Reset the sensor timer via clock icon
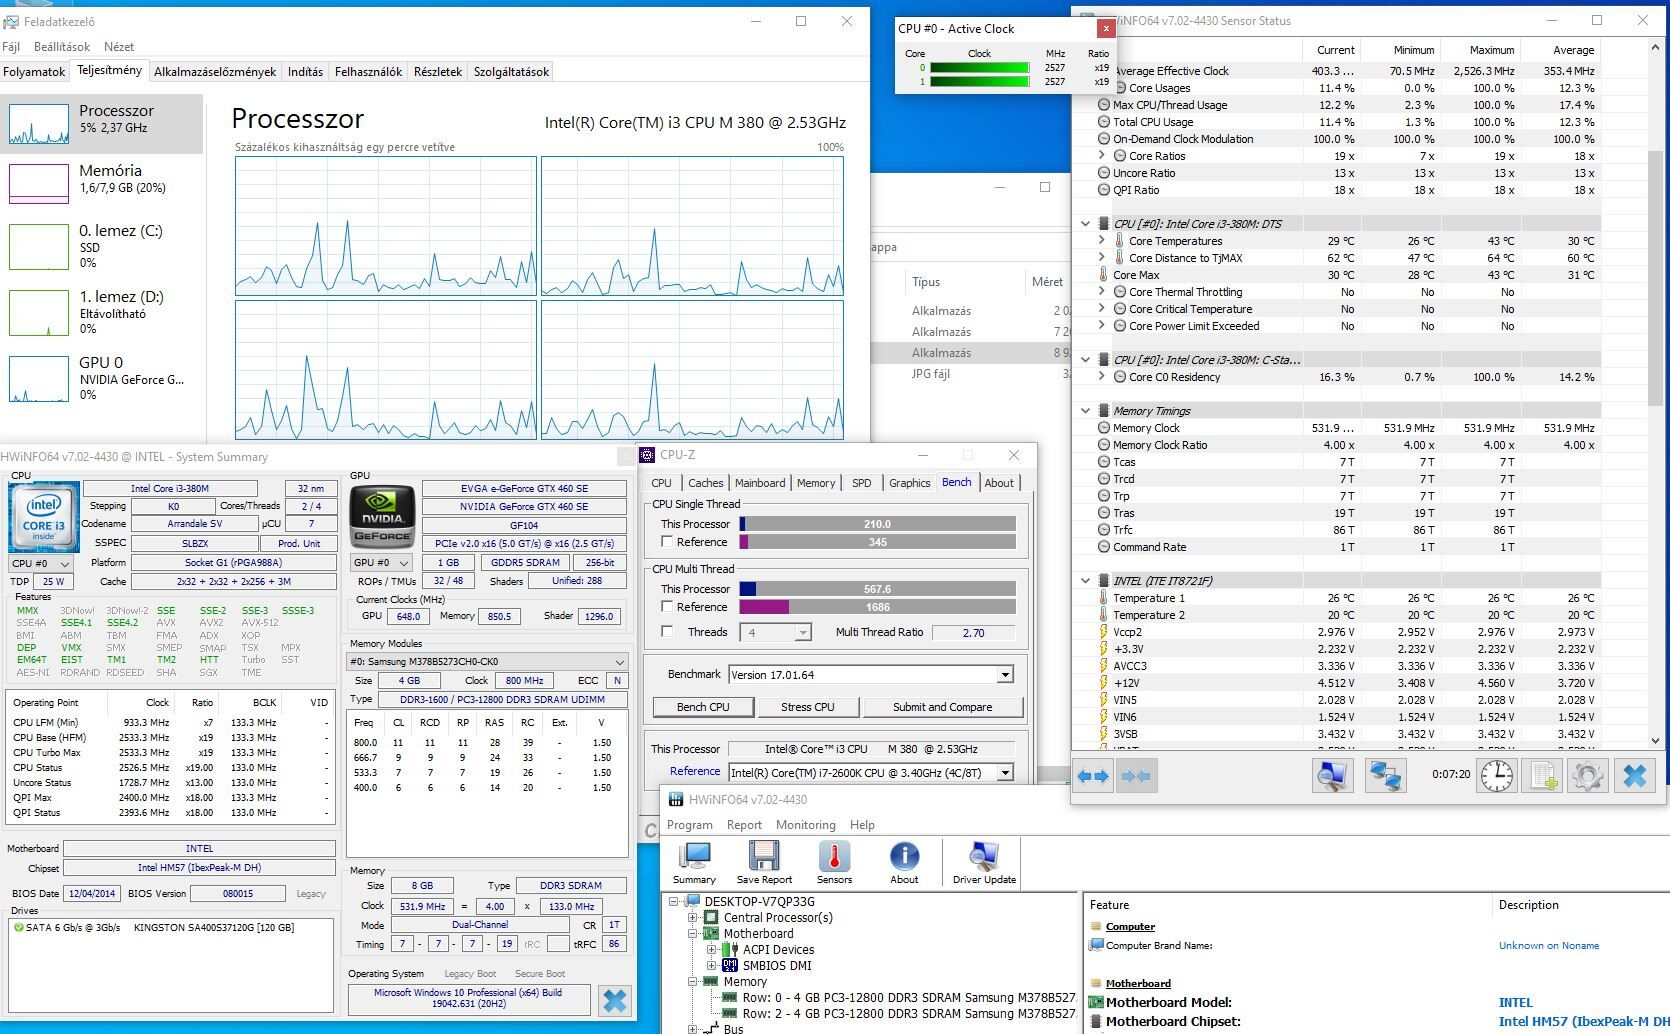Viewport: 1670px width, 1034px height. [1497, 776]
